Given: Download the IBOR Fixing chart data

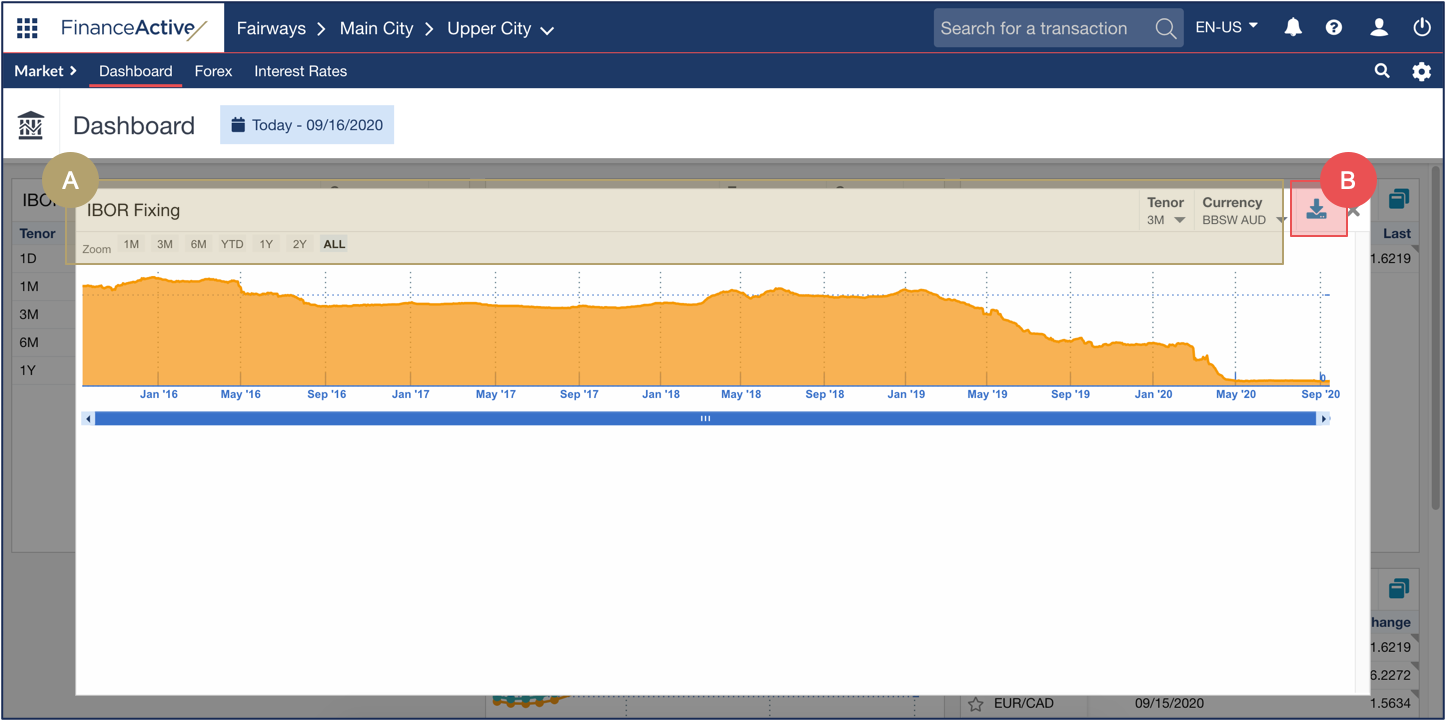Looking at the screenshot, I should pos(1318,210).
